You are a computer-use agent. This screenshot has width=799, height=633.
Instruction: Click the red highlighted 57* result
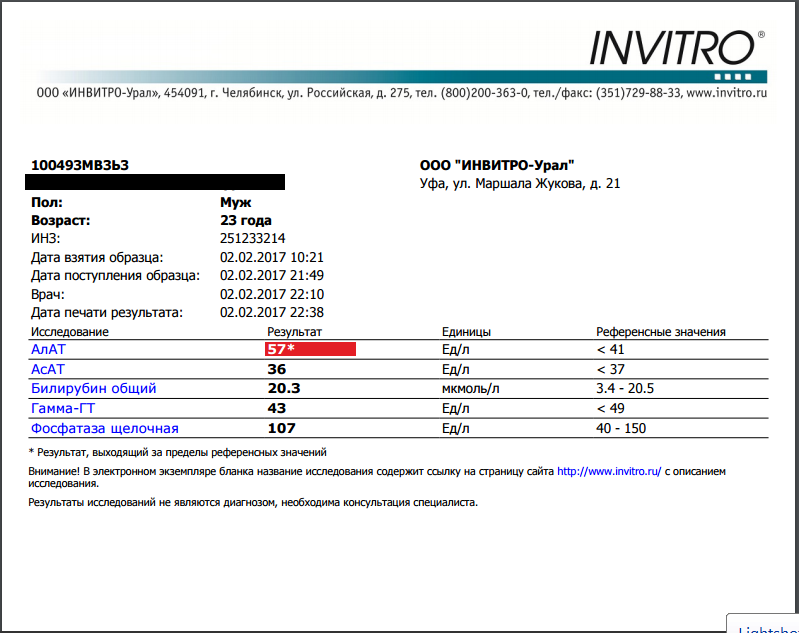pos(310,349)
